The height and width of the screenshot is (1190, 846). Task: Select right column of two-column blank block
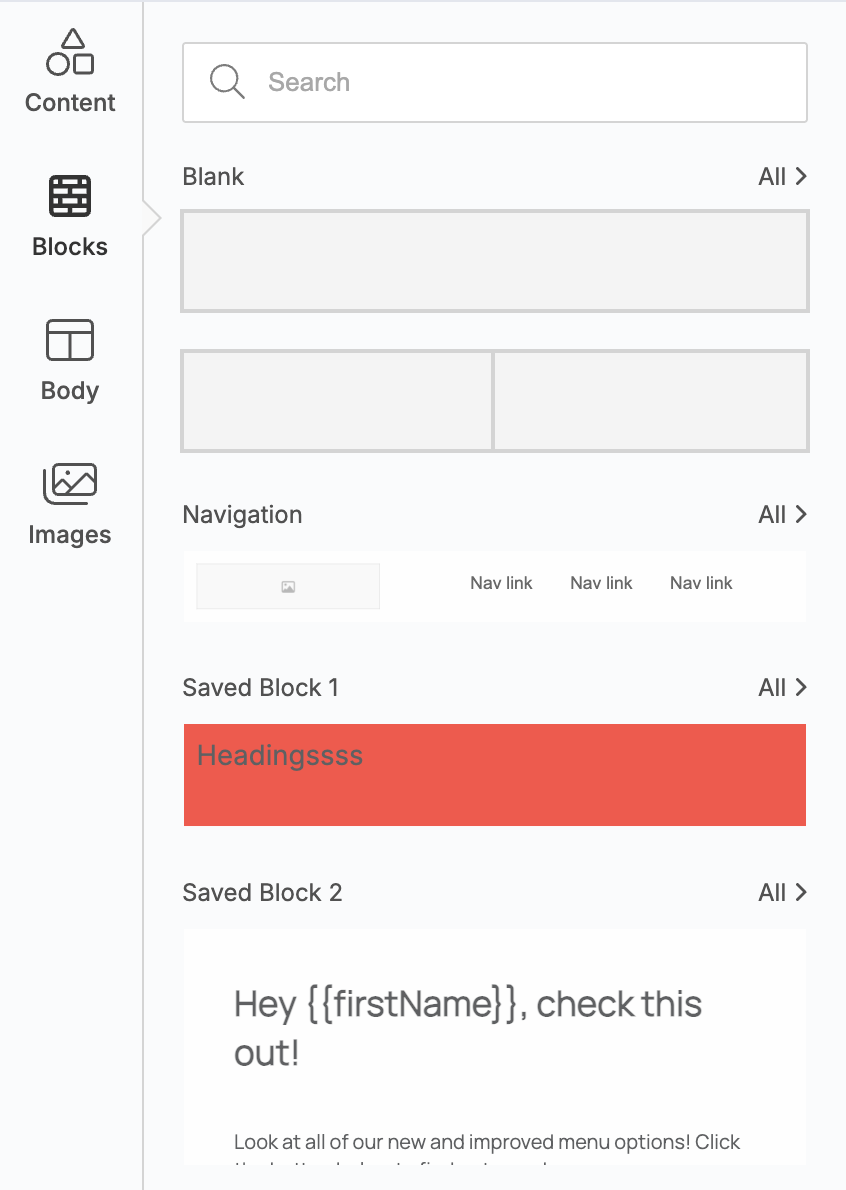click(651, 400)
